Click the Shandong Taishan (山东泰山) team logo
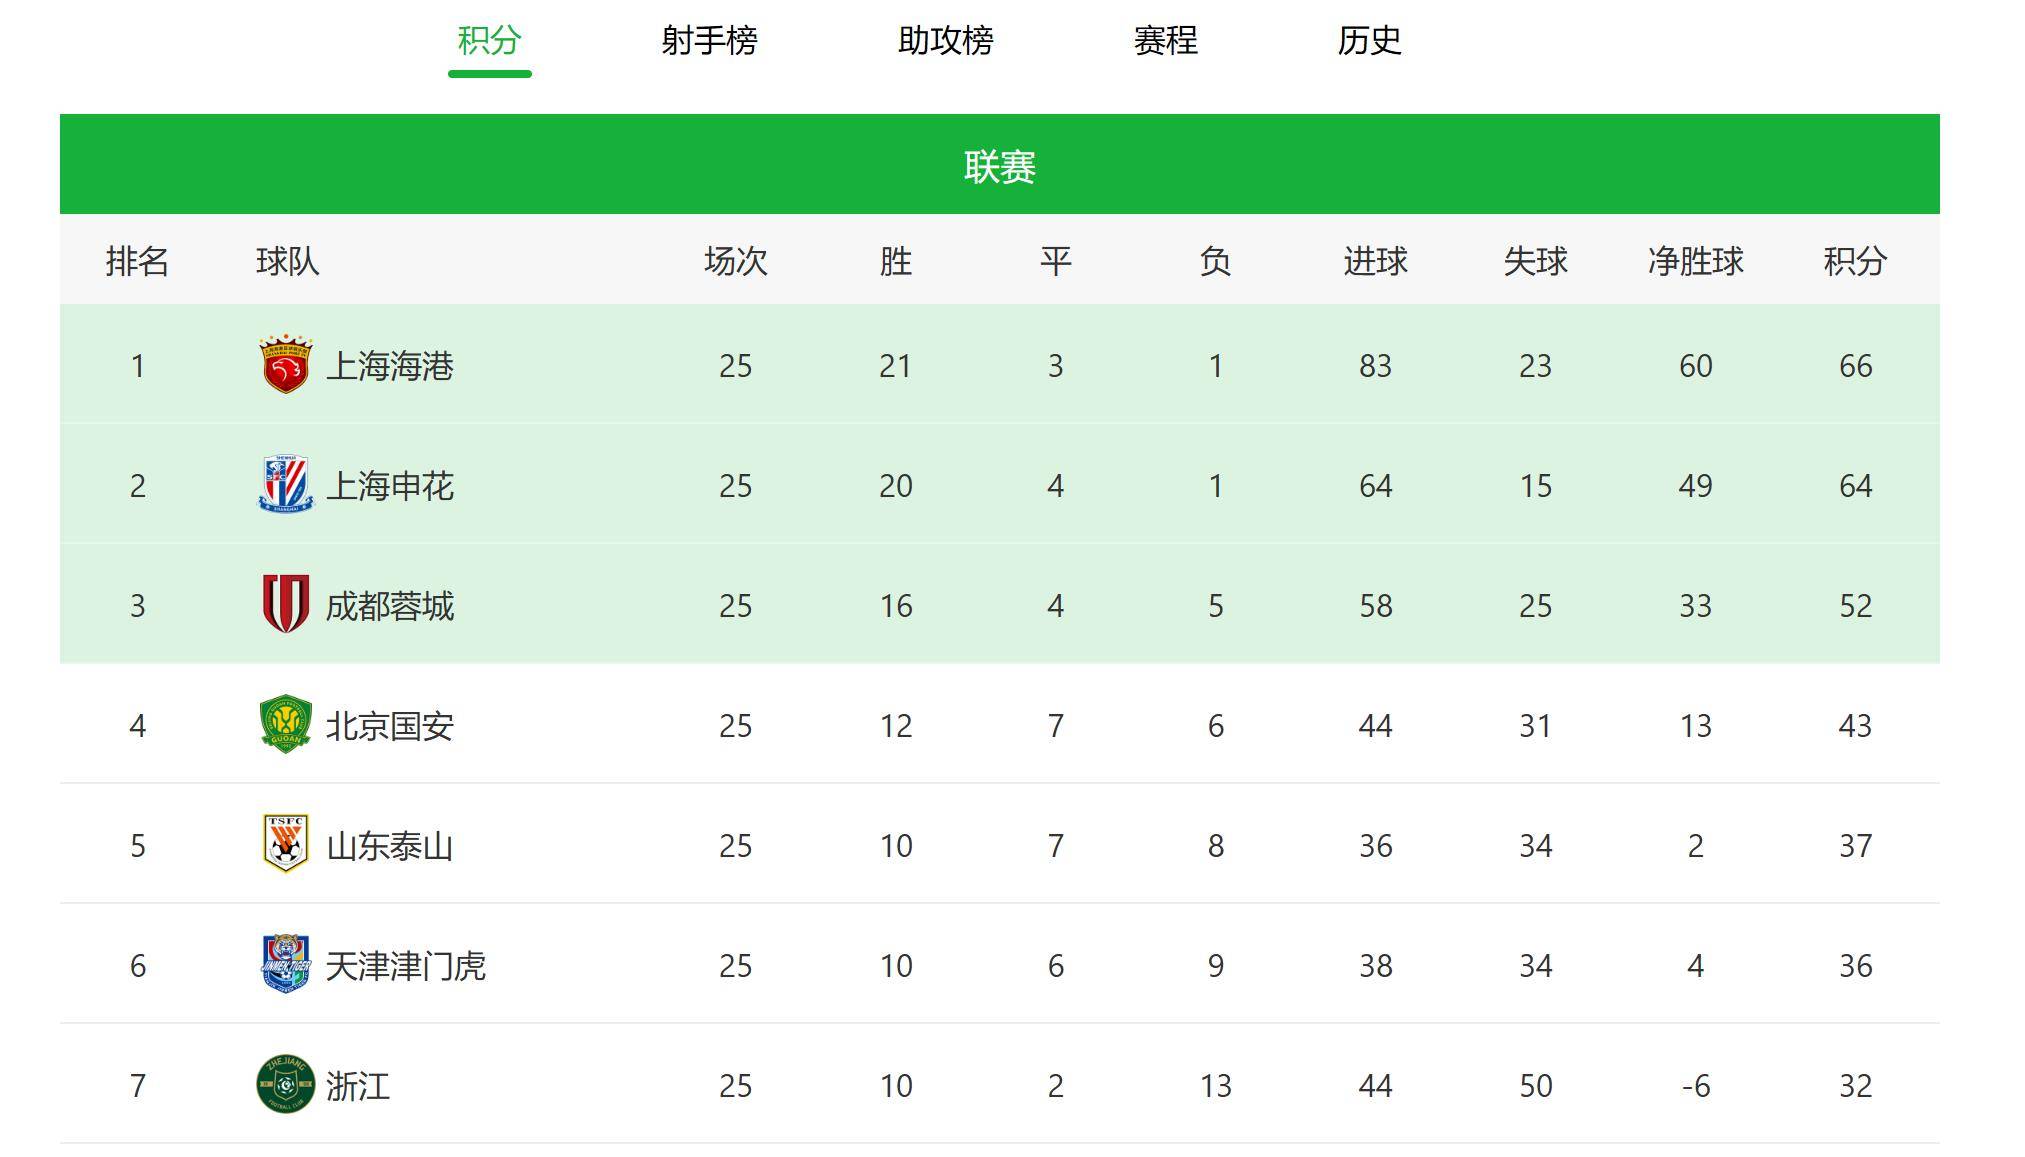2025x1157 pixels. [x=285, y=844]
